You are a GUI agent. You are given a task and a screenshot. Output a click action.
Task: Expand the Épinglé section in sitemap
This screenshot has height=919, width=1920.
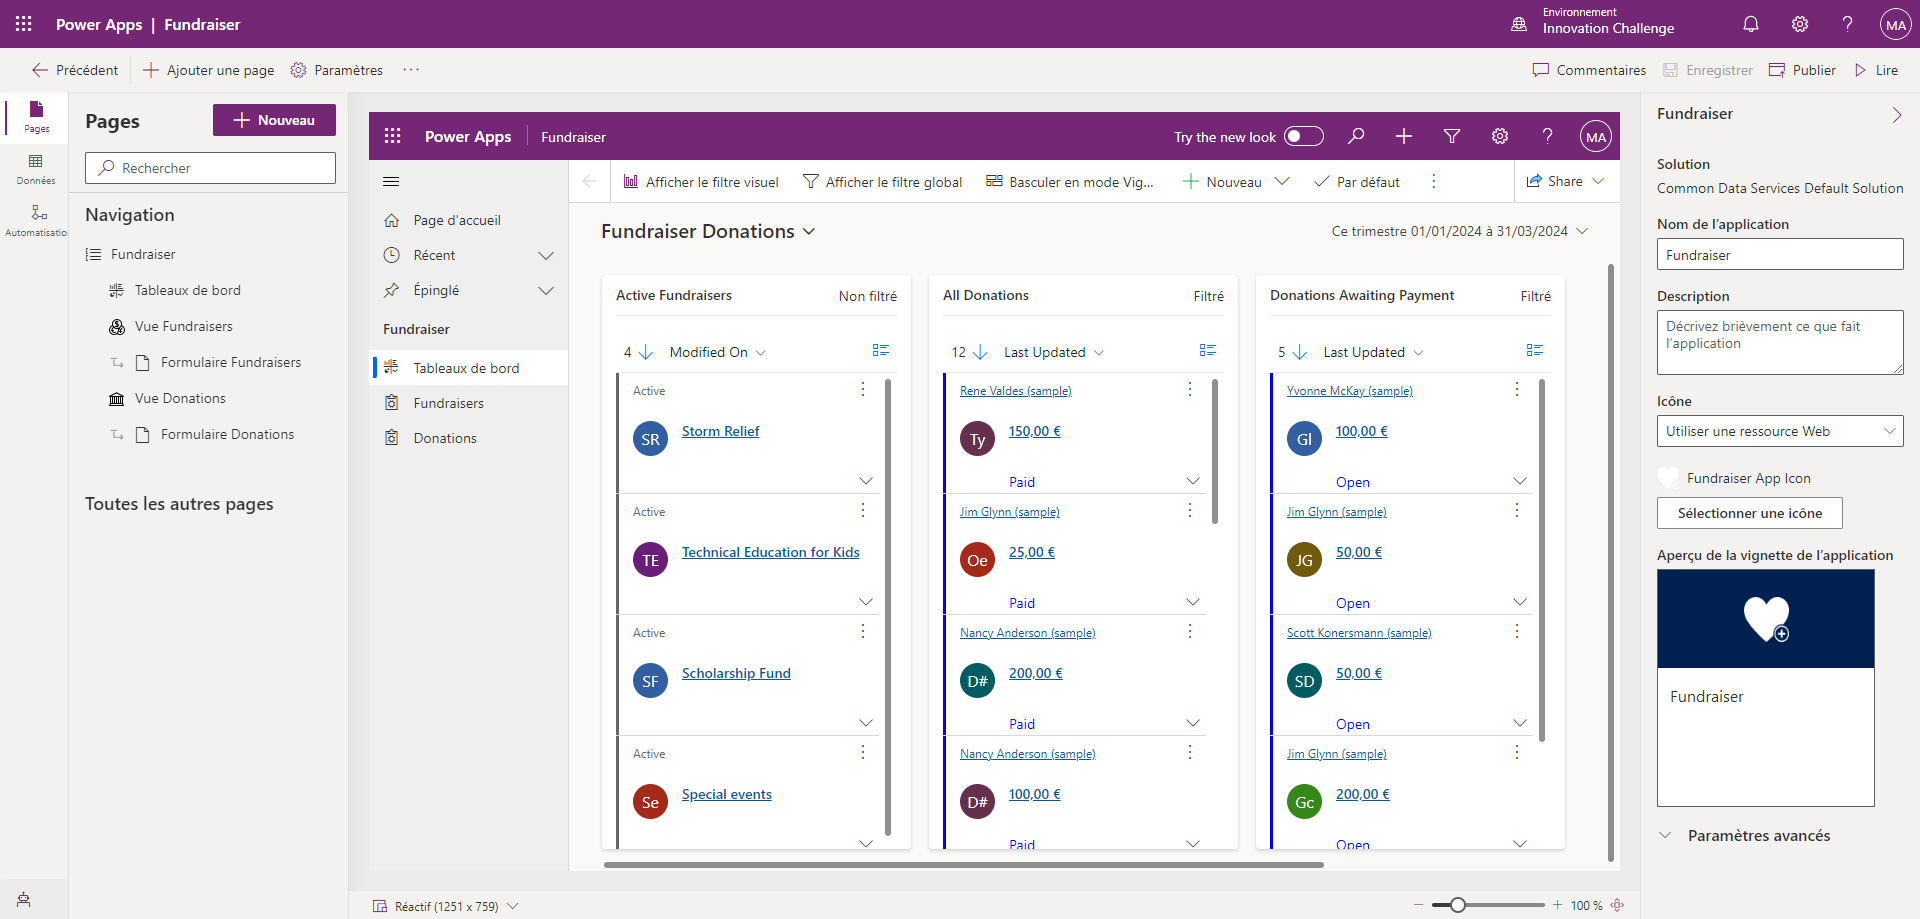[x=546, y=290]
